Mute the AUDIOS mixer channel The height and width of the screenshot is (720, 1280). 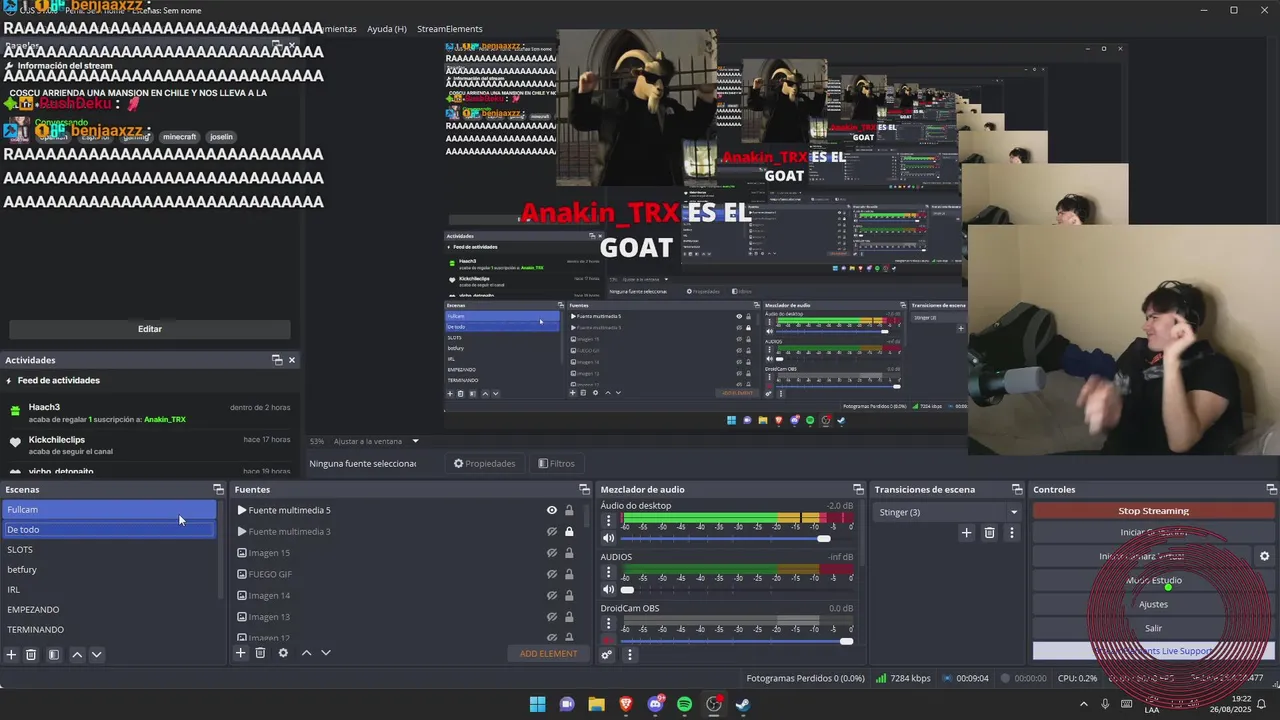point(607,590)
